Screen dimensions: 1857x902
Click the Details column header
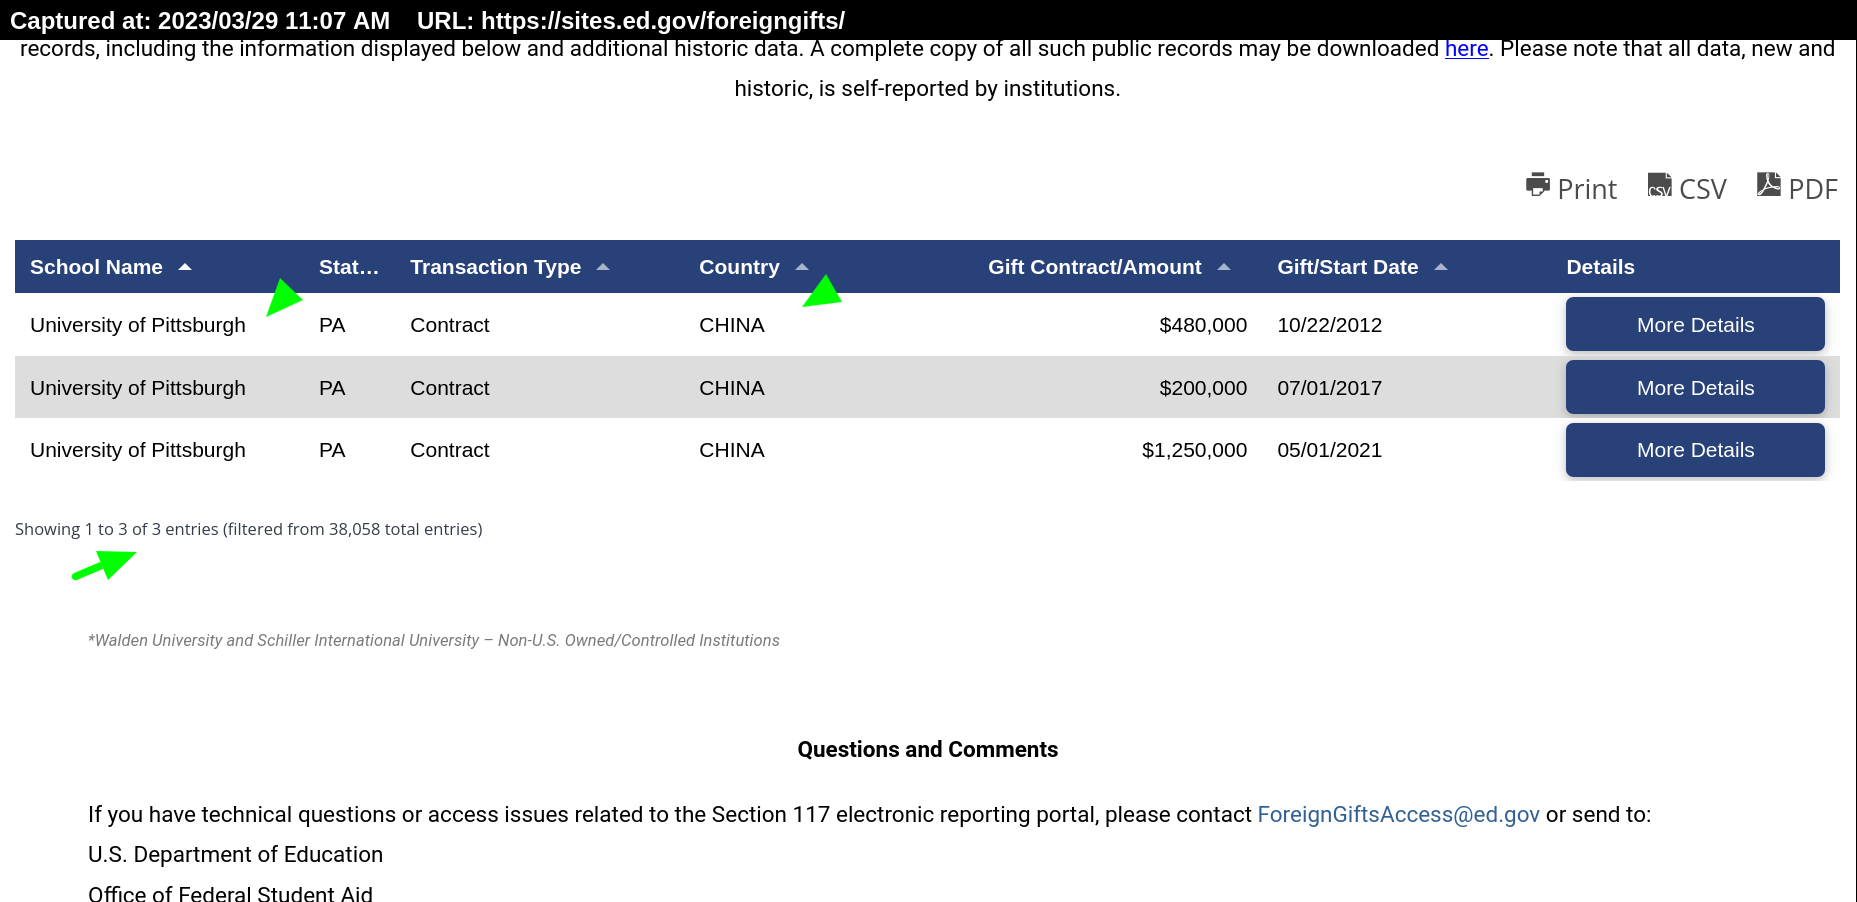pos(1600,267)
